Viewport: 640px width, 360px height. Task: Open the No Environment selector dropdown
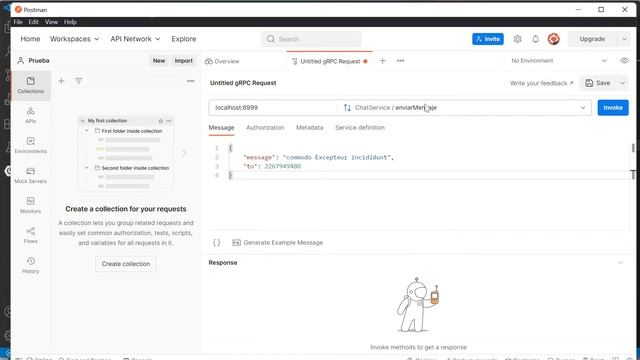click(558, 61)
